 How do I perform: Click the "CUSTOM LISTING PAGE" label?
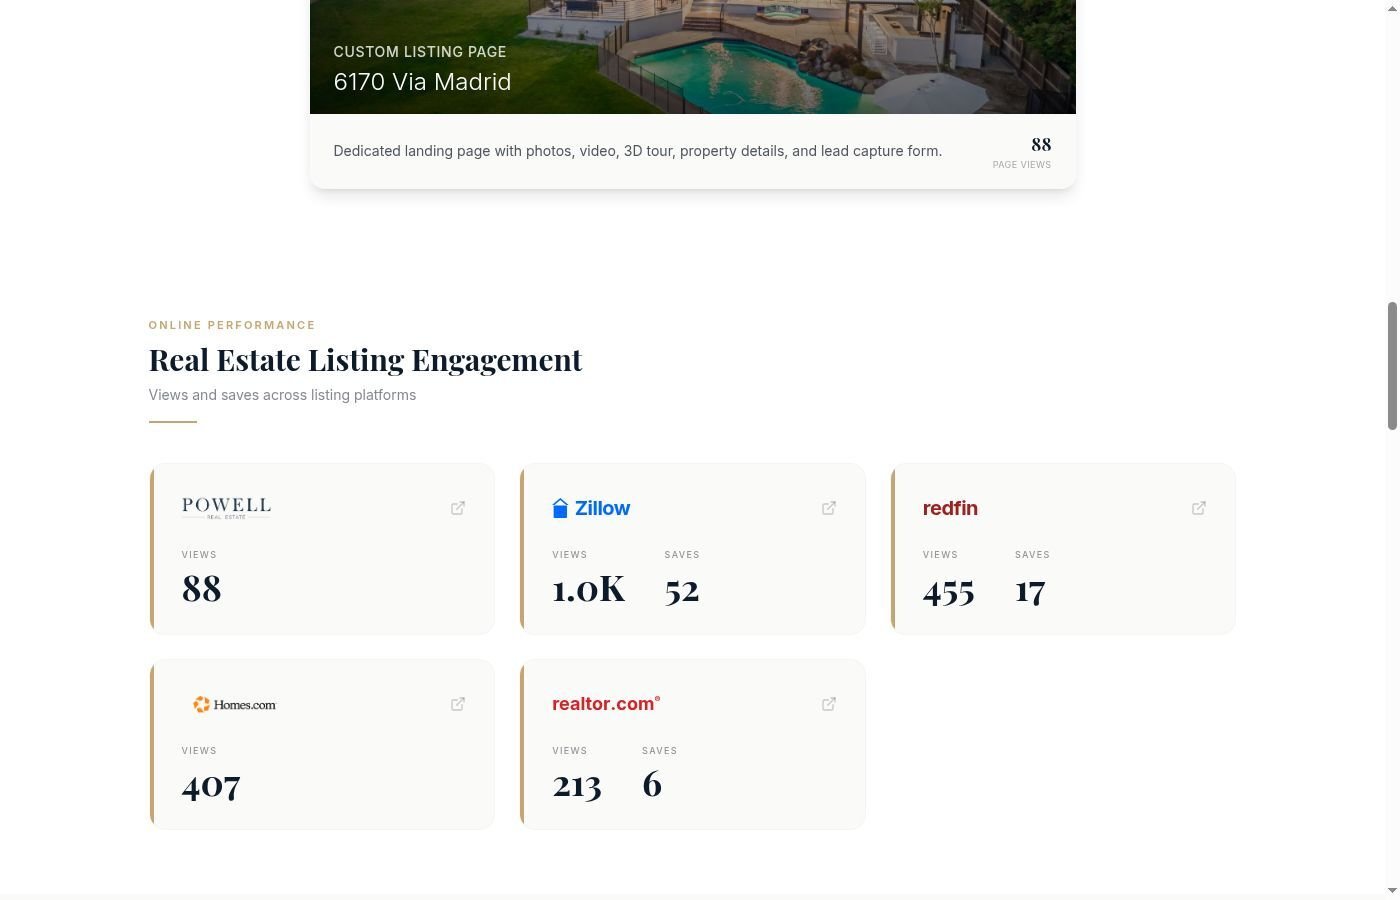[x=420, y=52]
